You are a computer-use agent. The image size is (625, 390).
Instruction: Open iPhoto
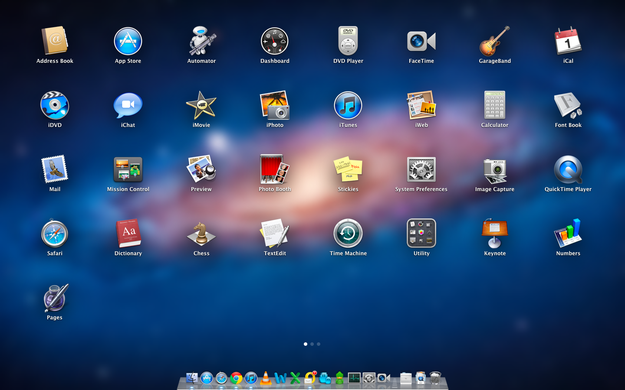pos(275,105)
